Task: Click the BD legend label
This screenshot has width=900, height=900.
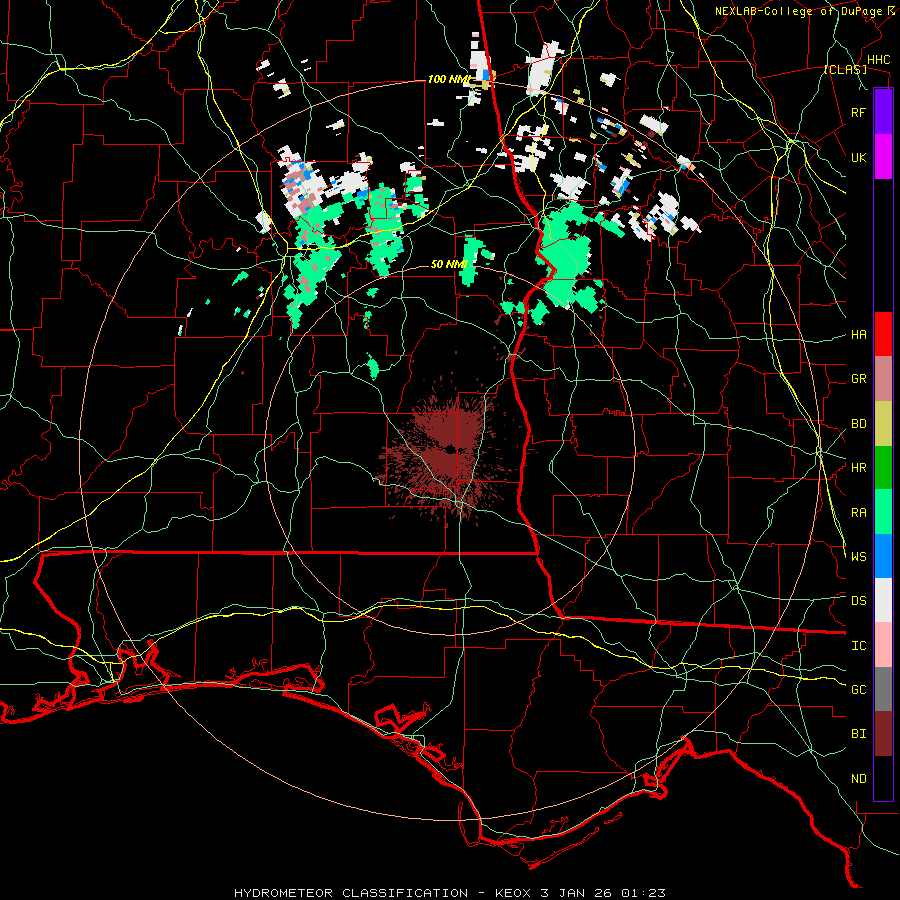Action: coord(859,424)
